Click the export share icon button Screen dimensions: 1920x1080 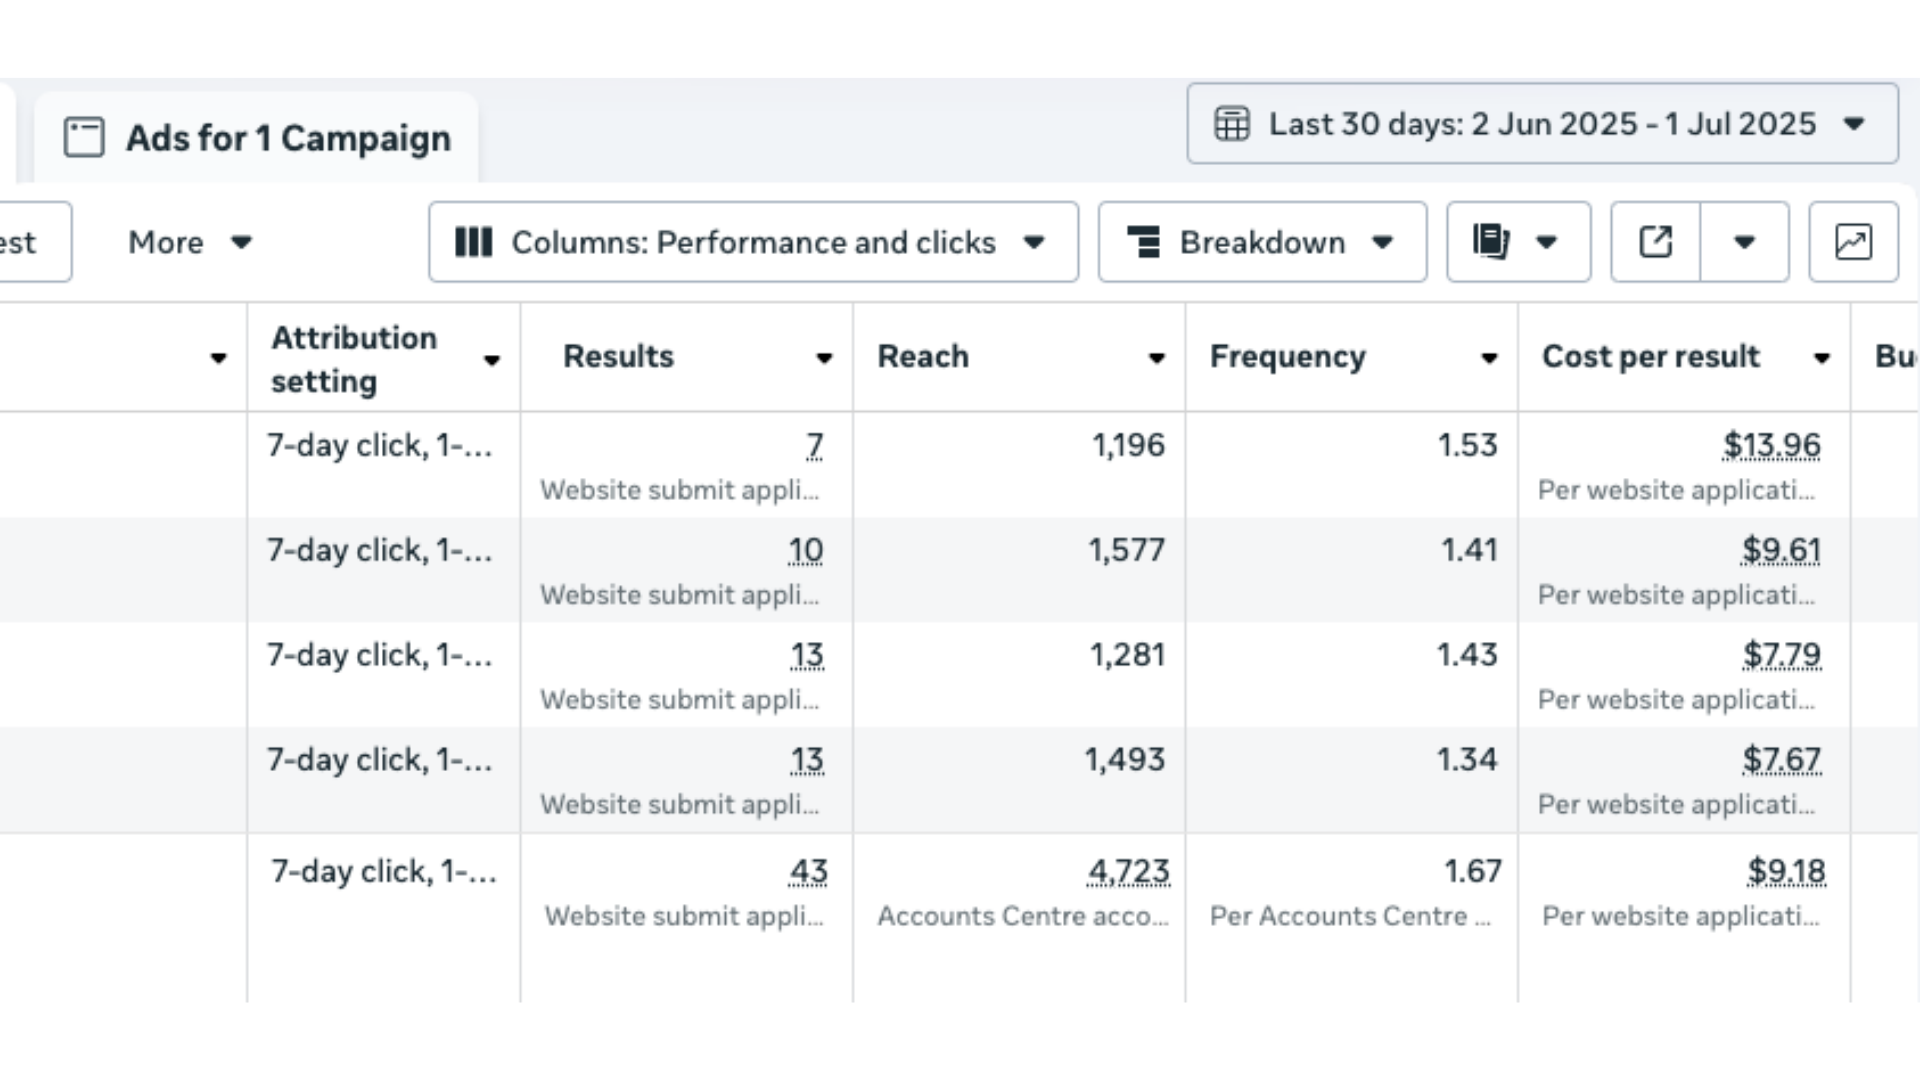click(x=1655, y=242)
